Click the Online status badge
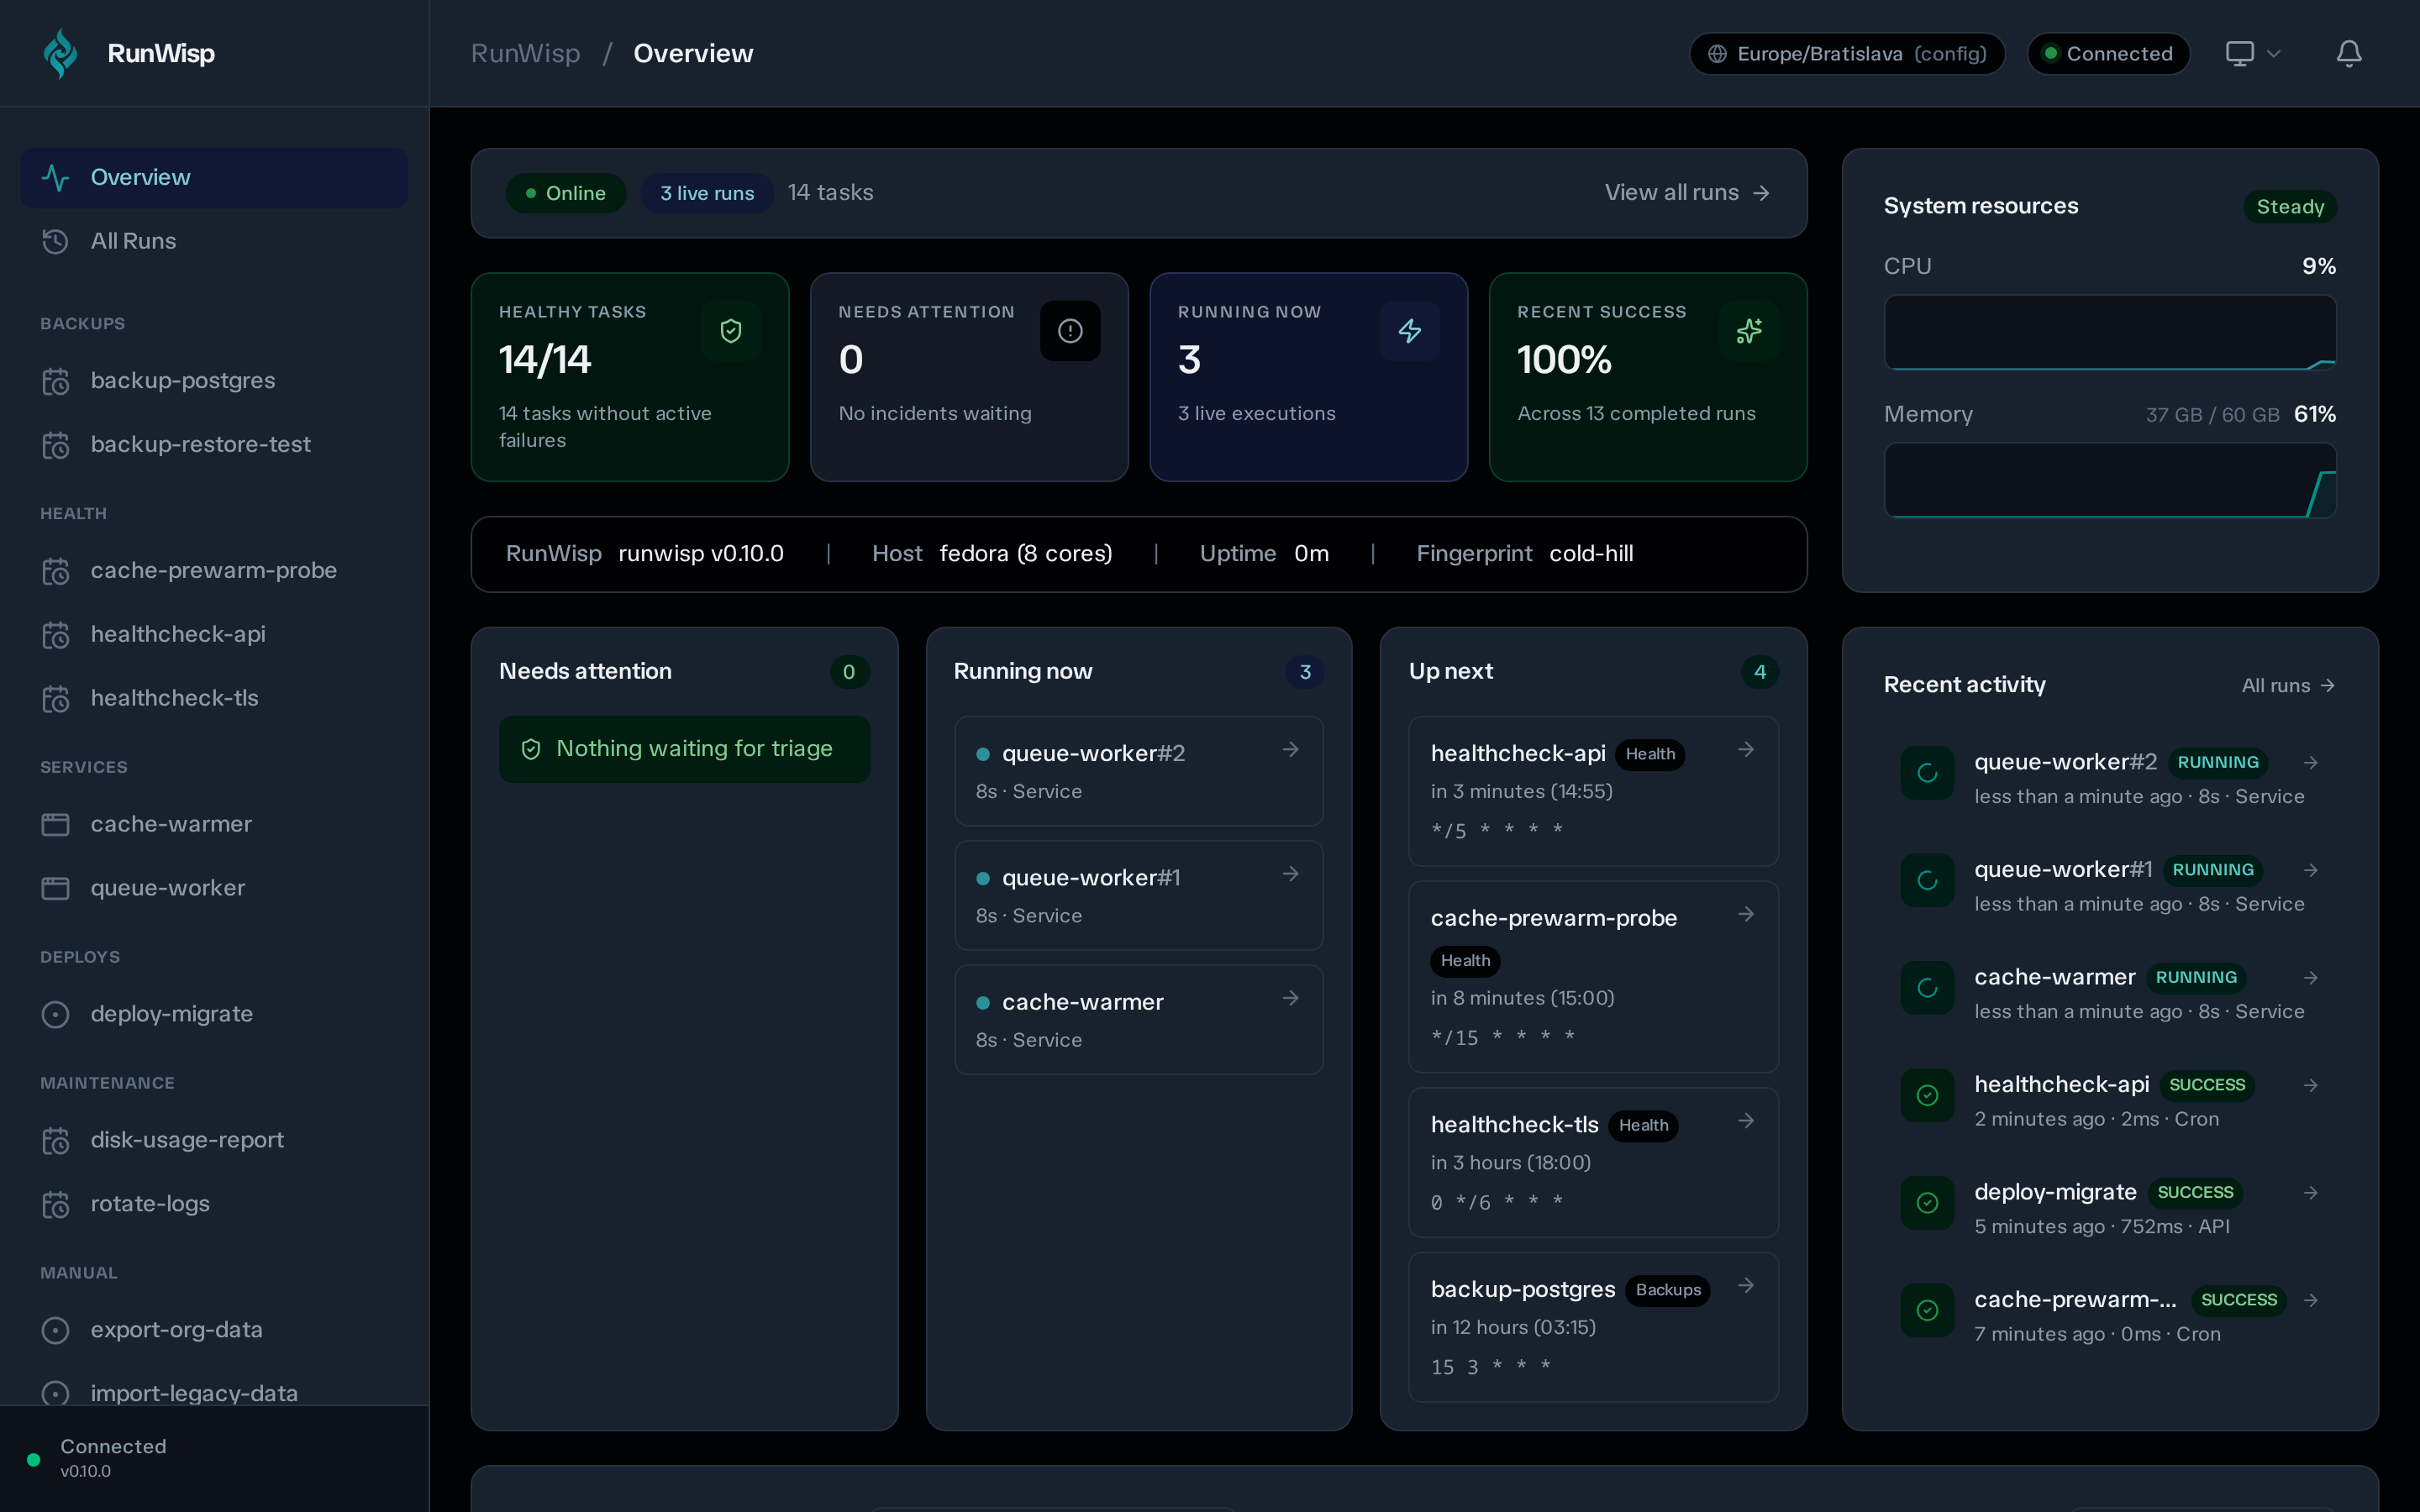Screen dimensions: 2420x1512 [566, 193]
